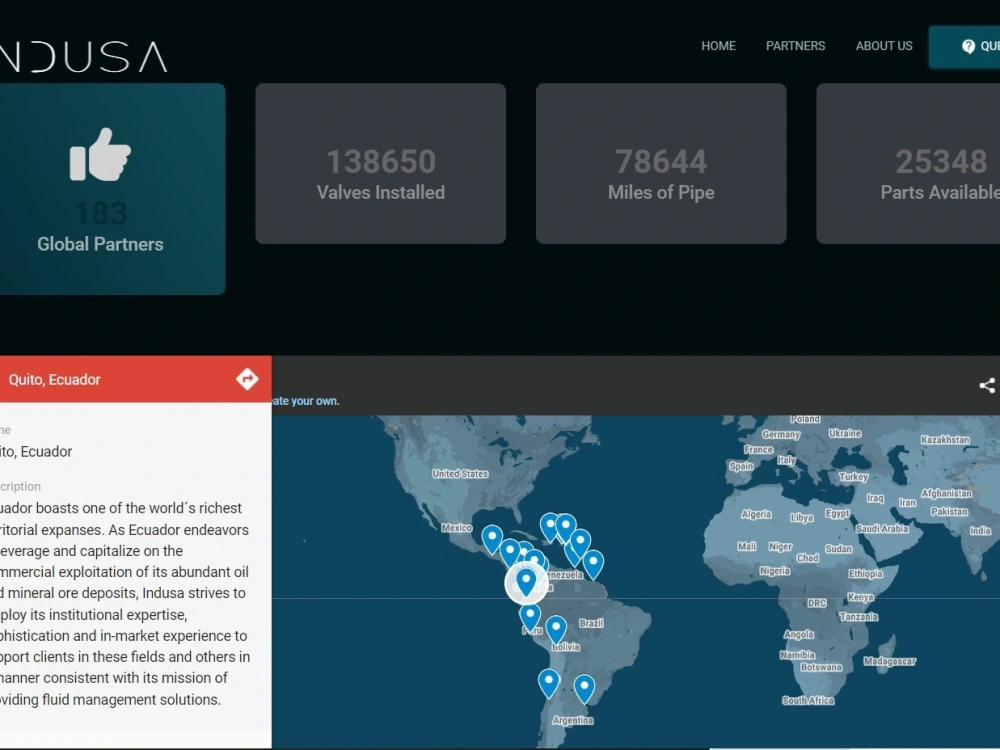Image resolution: width=1000 pixels, height=750 pixels.
Task: Select the Miles of Pipe card
Action: [661, 163]
